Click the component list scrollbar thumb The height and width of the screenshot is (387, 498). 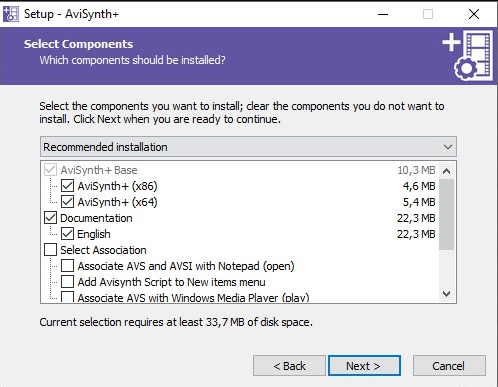[447, 214]
